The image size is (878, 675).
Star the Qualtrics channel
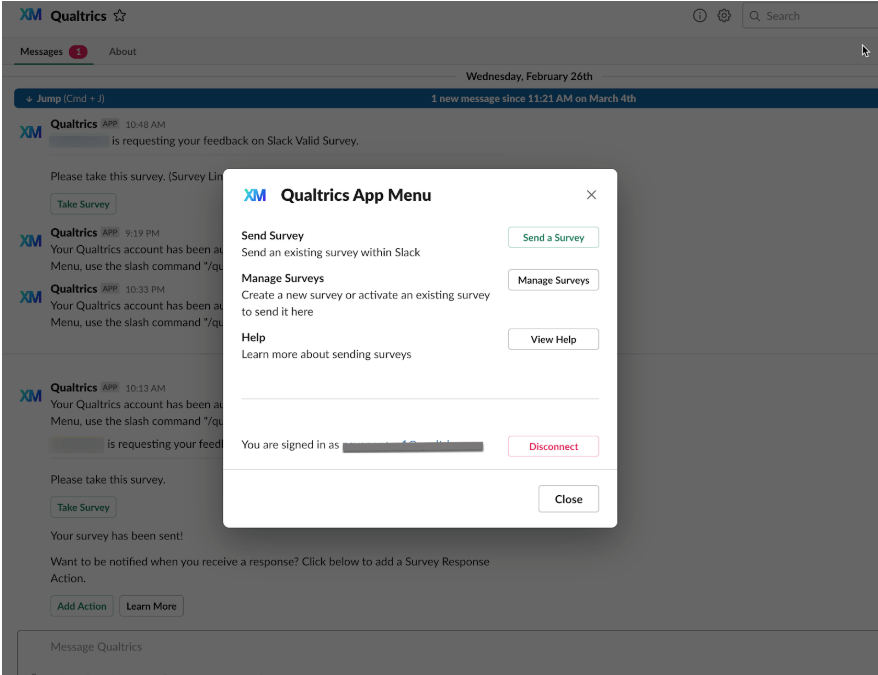pos(119,16)
